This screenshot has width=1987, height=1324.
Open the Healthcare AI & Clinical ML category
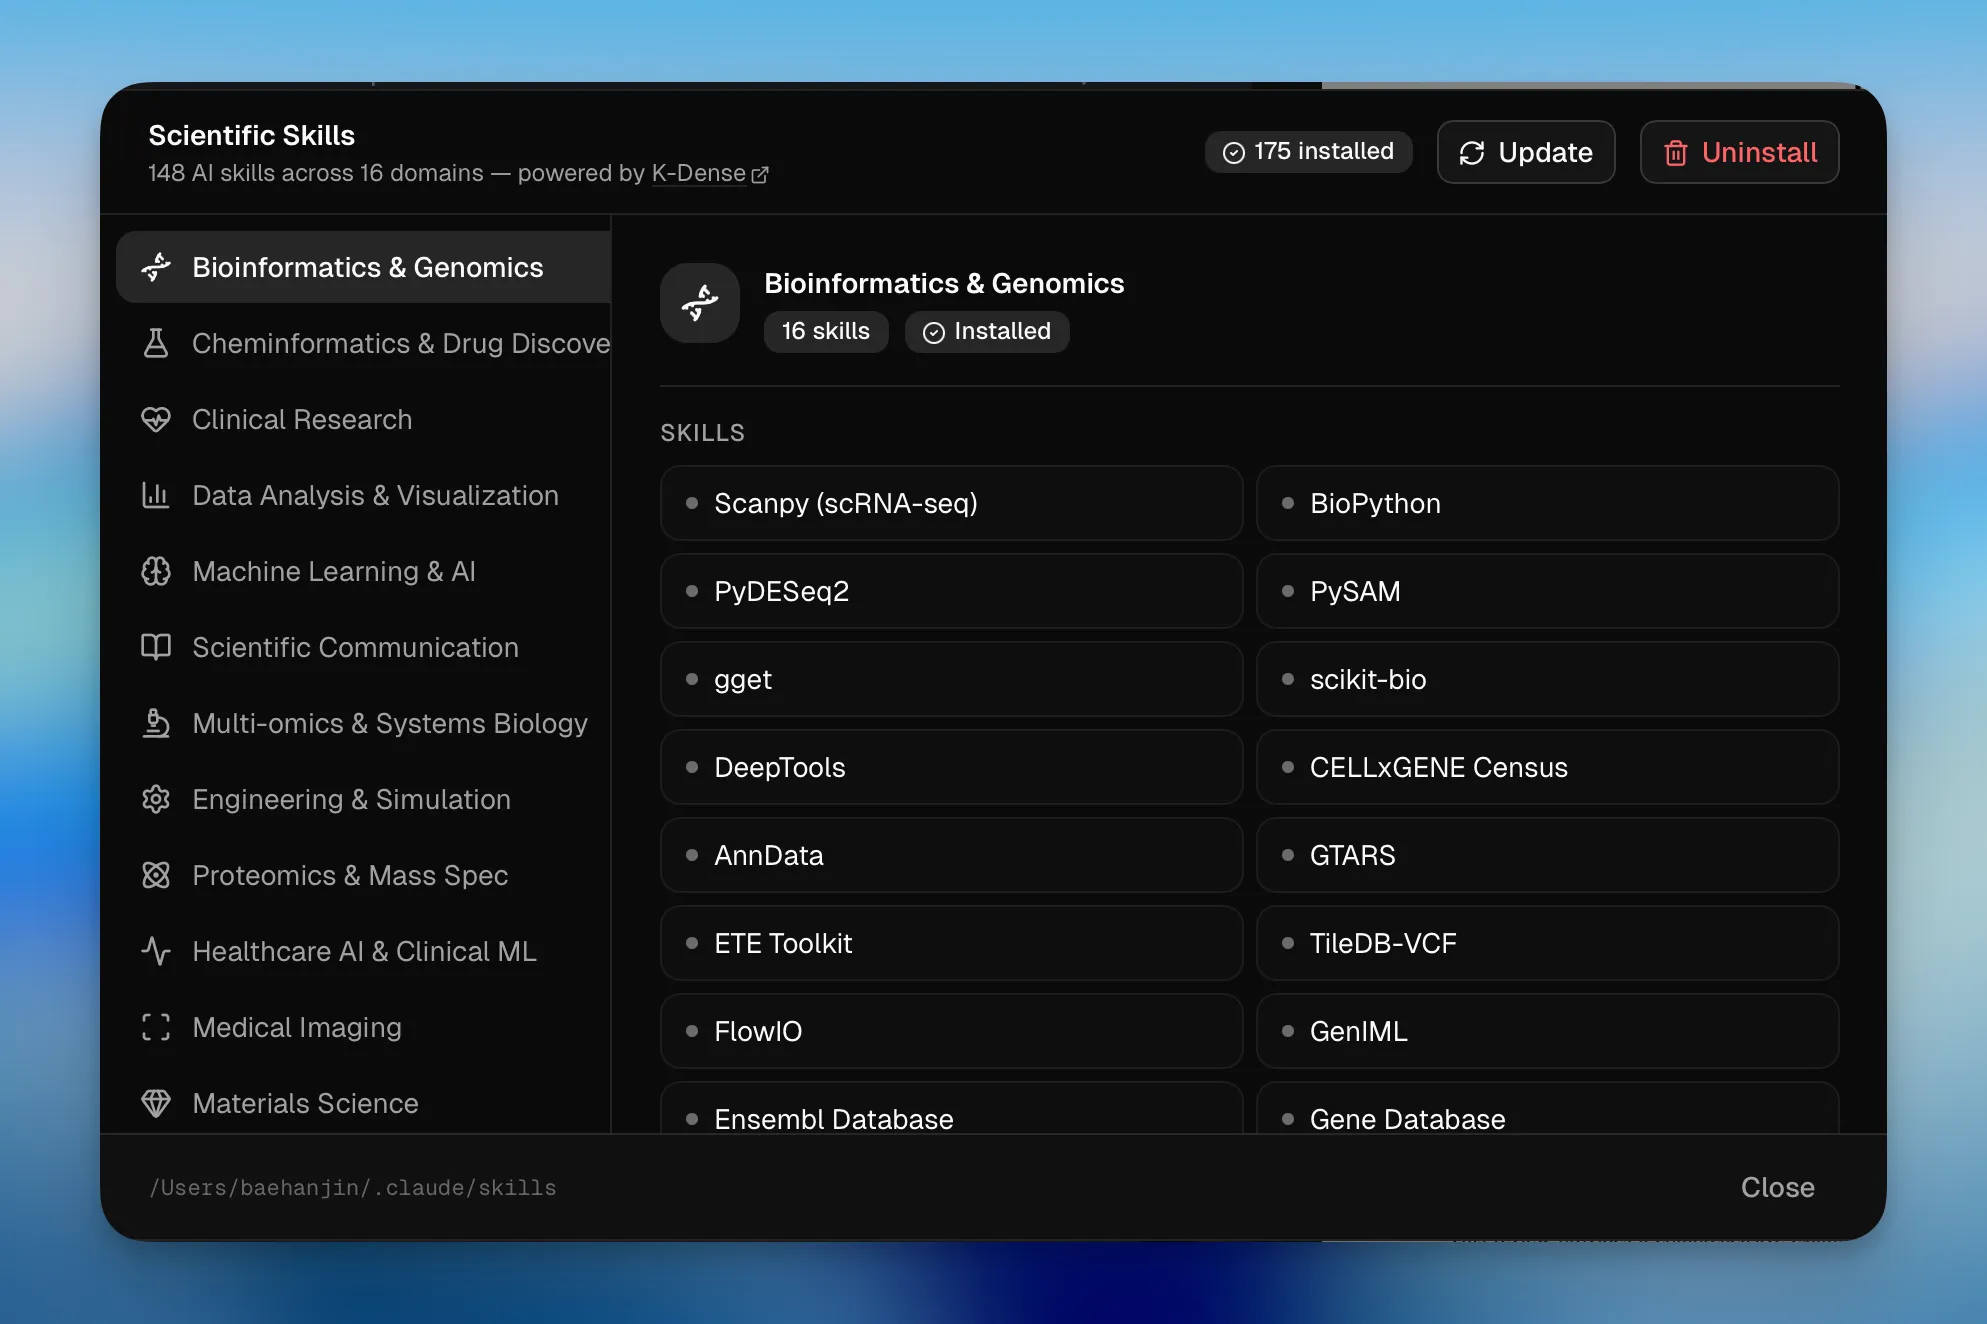click(364, 951)
